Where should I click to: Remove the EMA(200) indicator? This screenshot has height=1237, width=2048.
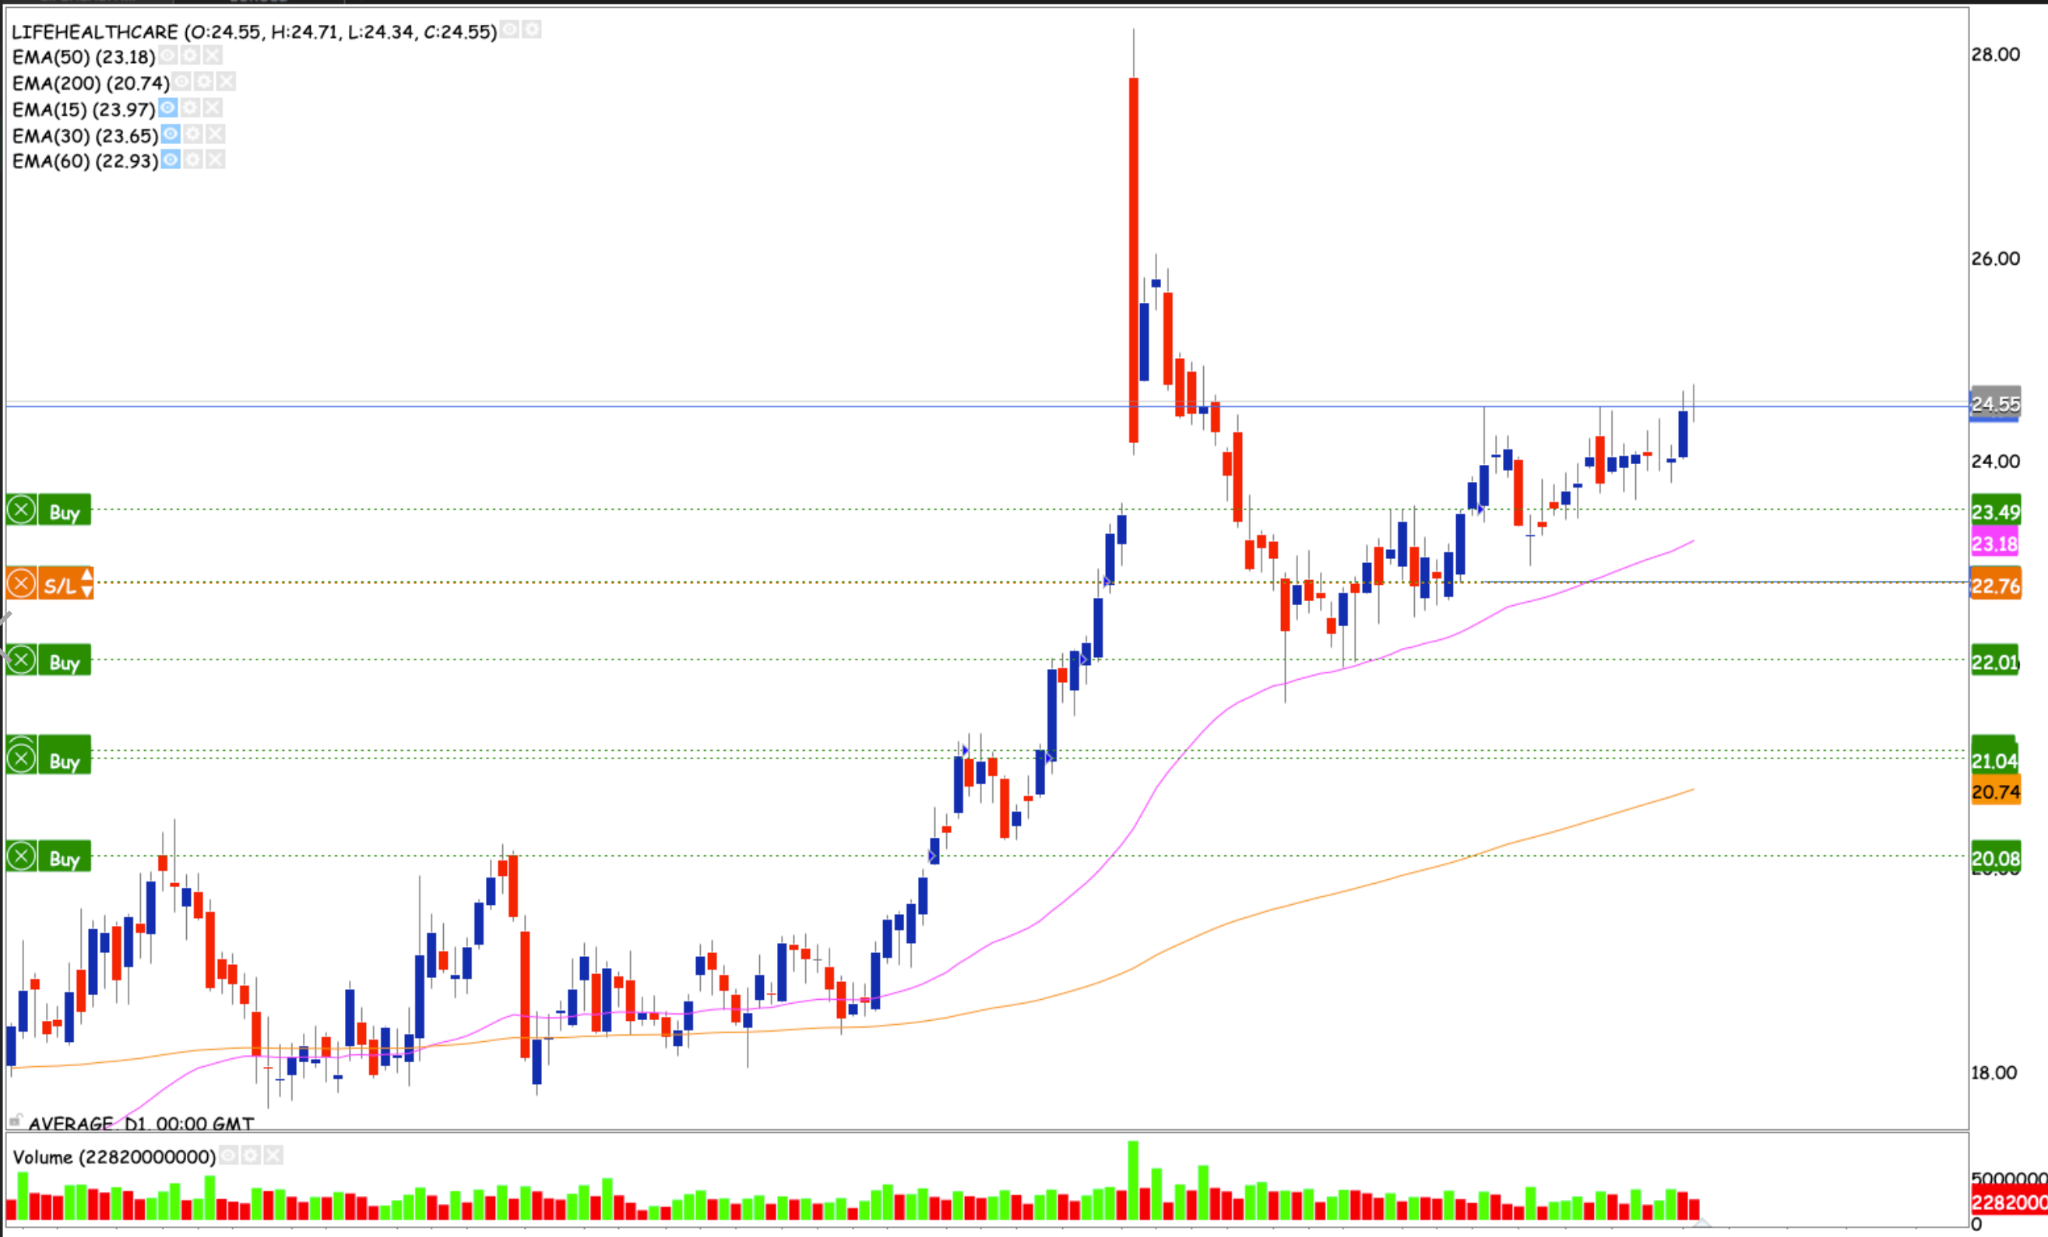pos(226,82)
